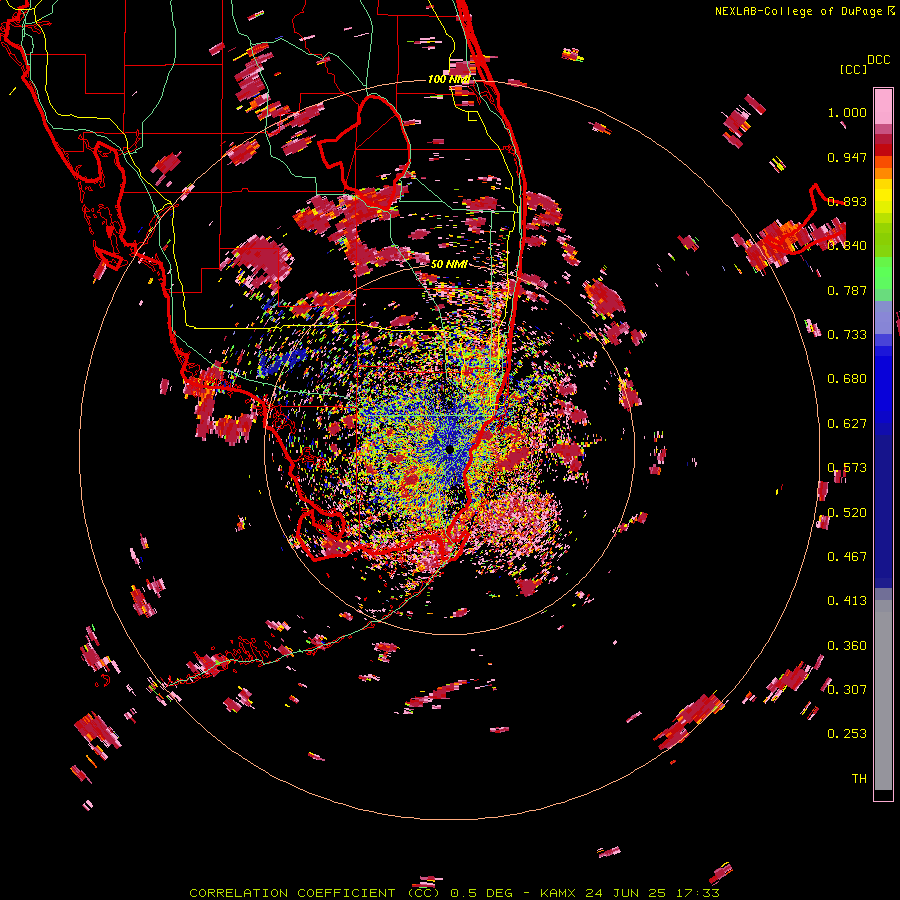
Task: Click the 0.787 scale value
Action: coord(847,290)
